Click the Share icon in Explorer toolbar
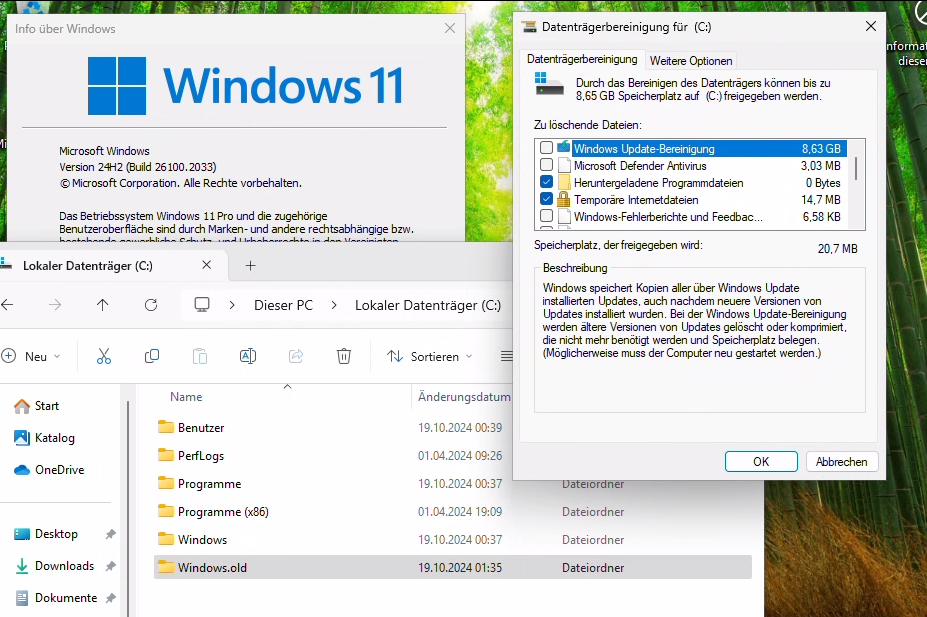This screenshot has height=617, width=927. coord(296,356)
